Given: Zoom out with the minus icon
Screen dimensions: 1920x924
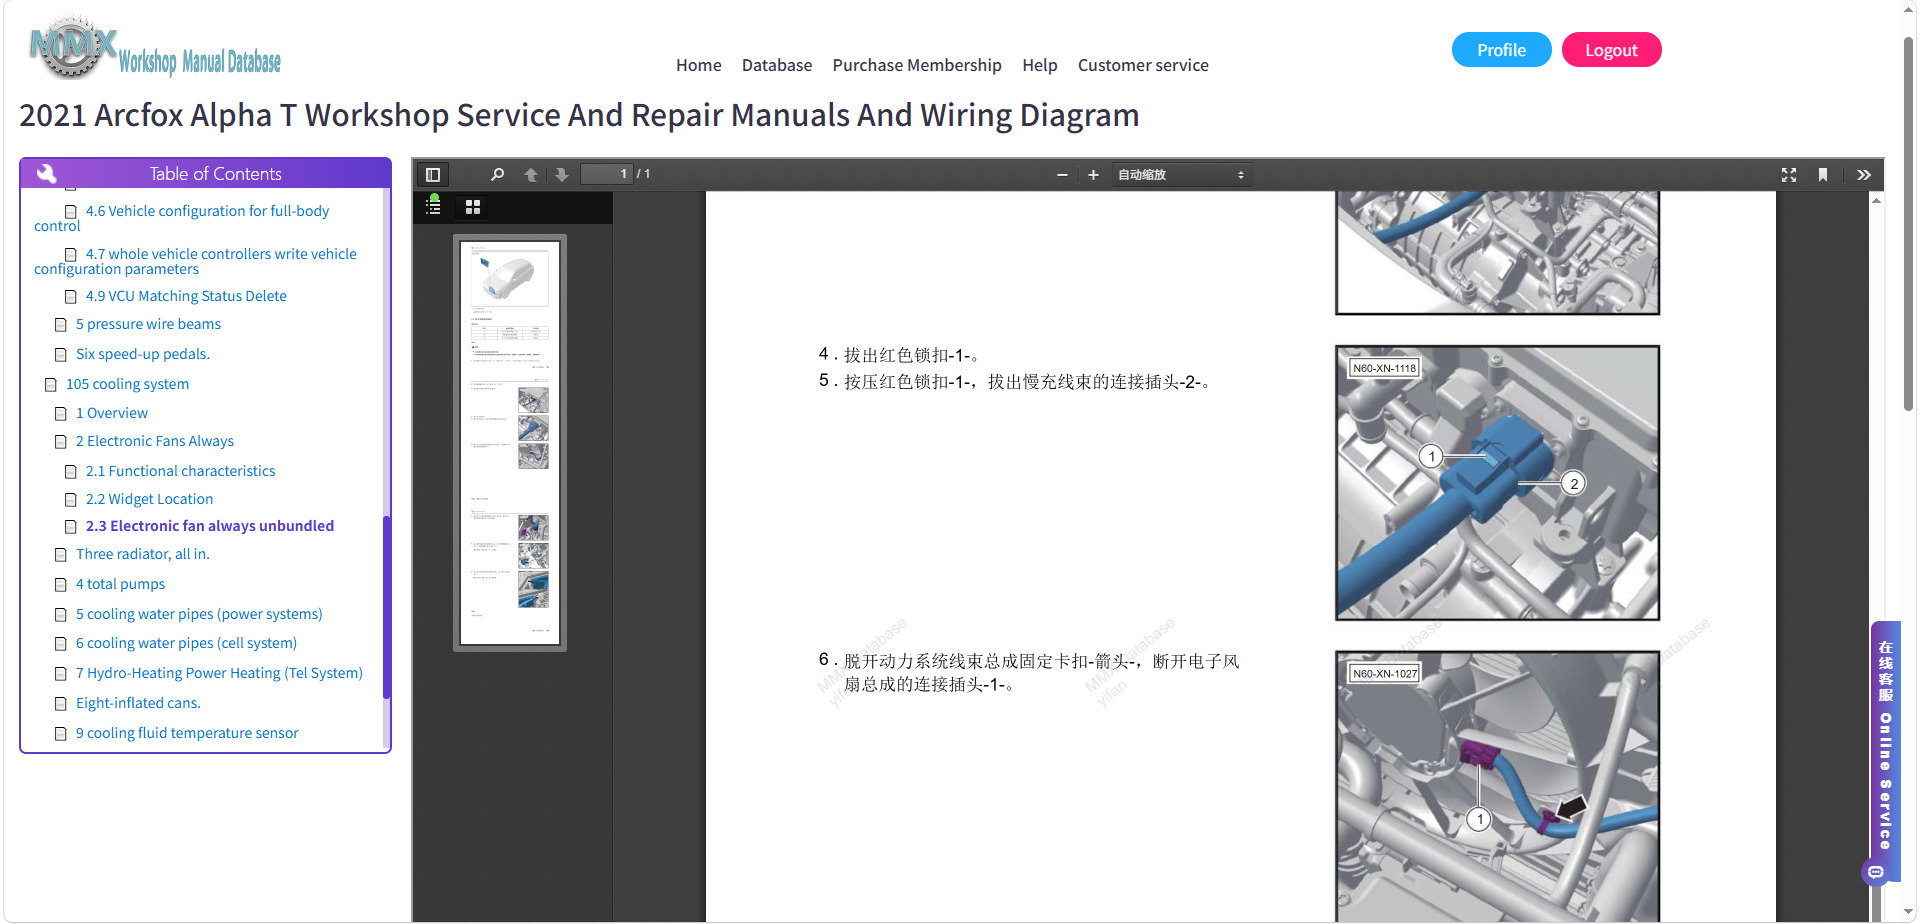Looking at the screenshot, I should point(1062,174).
